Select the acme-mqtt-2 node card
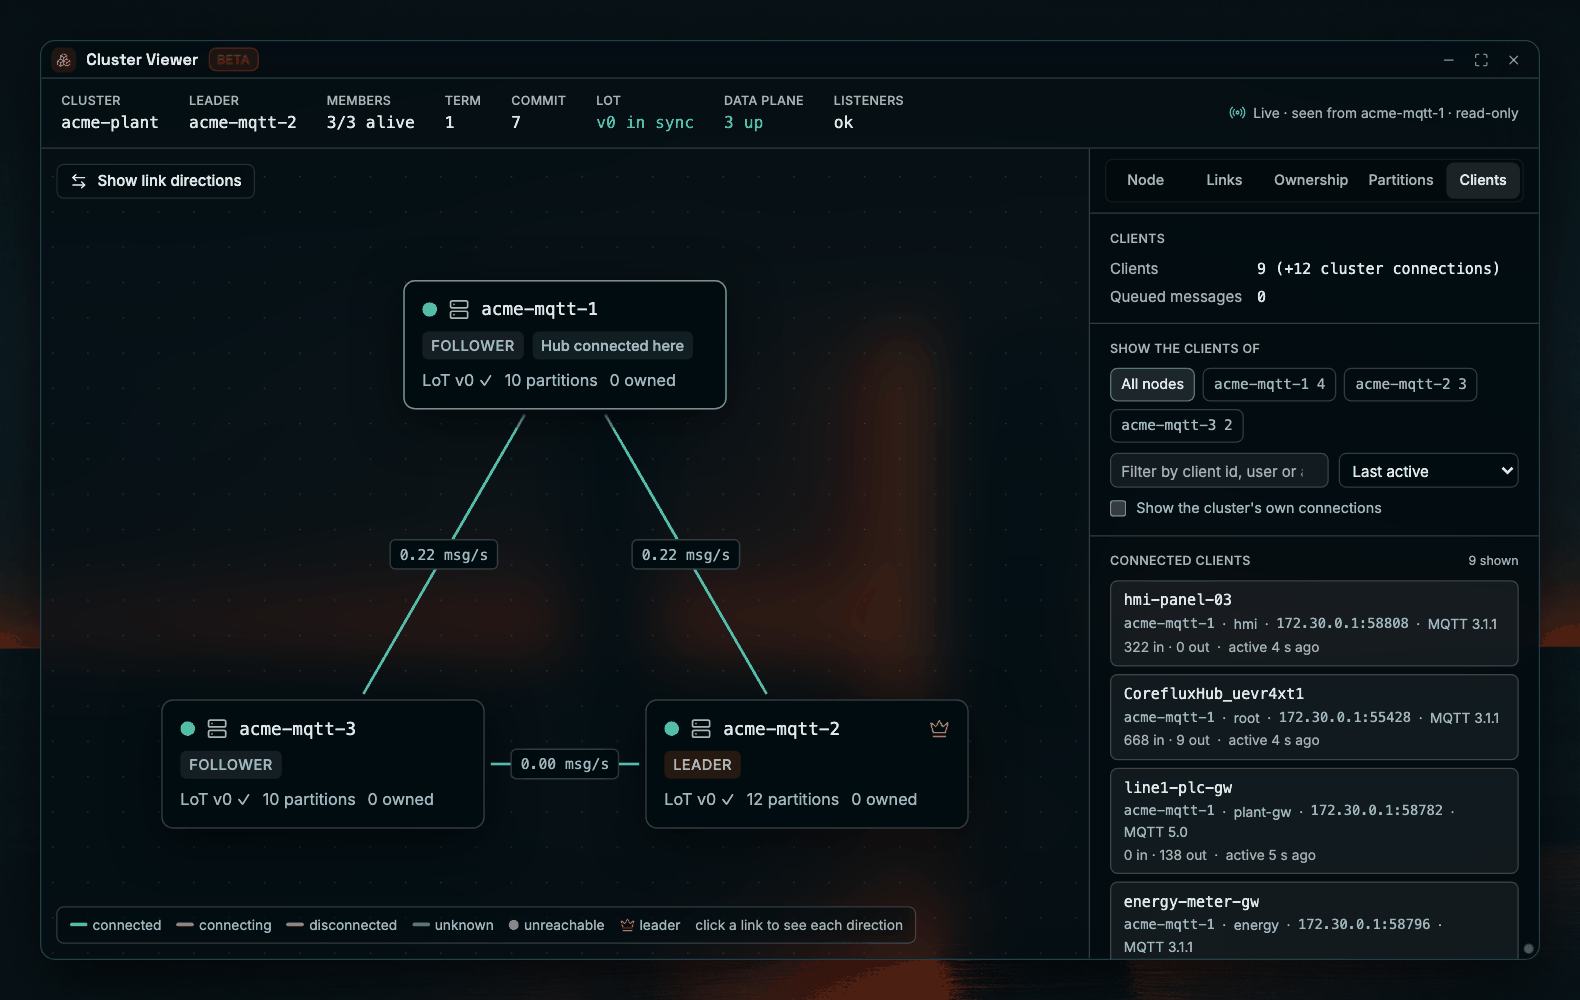The image size is (1580, 1000). (807, 764)
